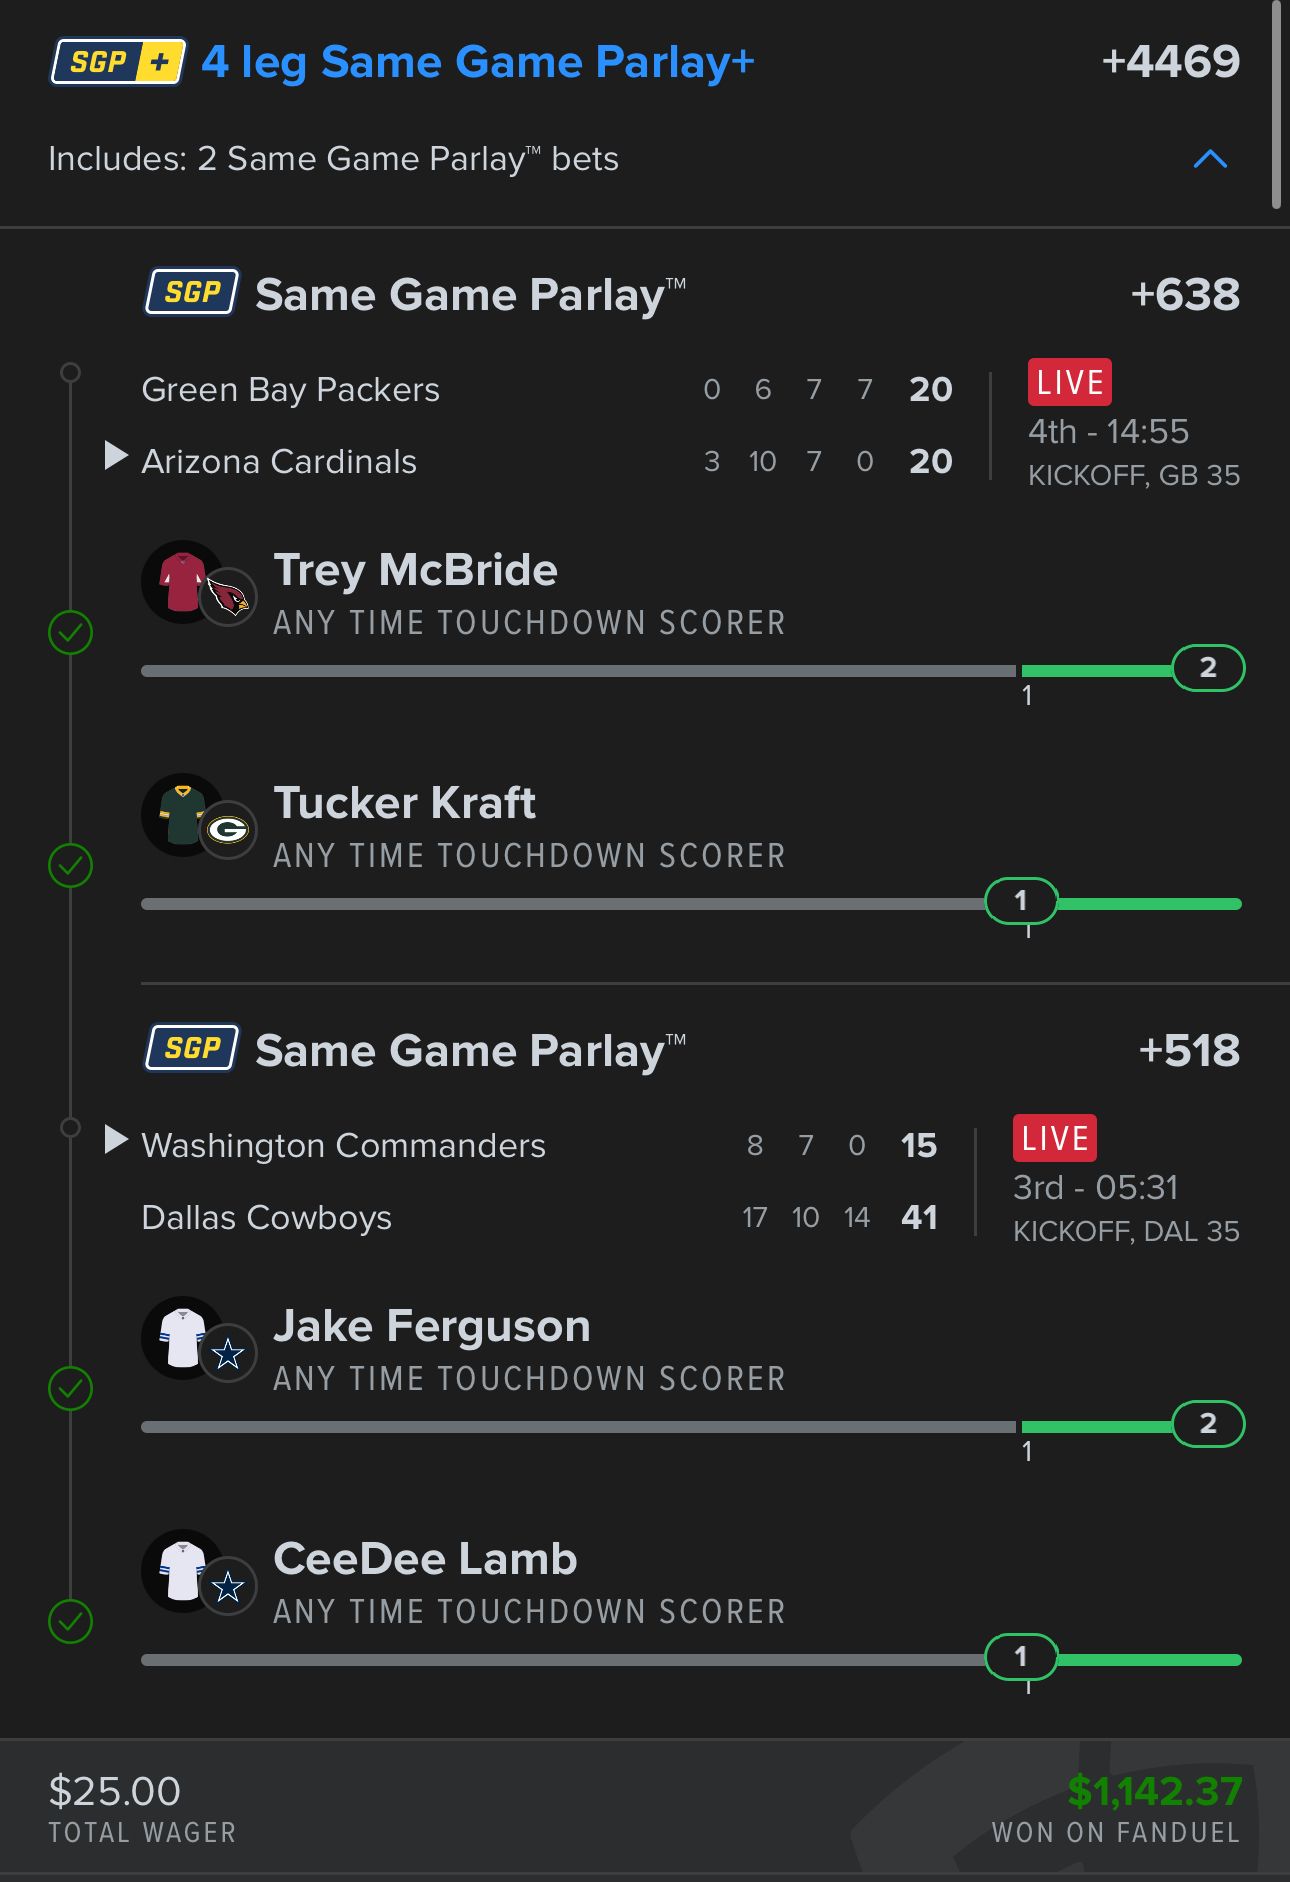
Task: Click Tucker Kraft's Packers jersey avatar
Action: [184, 815]
